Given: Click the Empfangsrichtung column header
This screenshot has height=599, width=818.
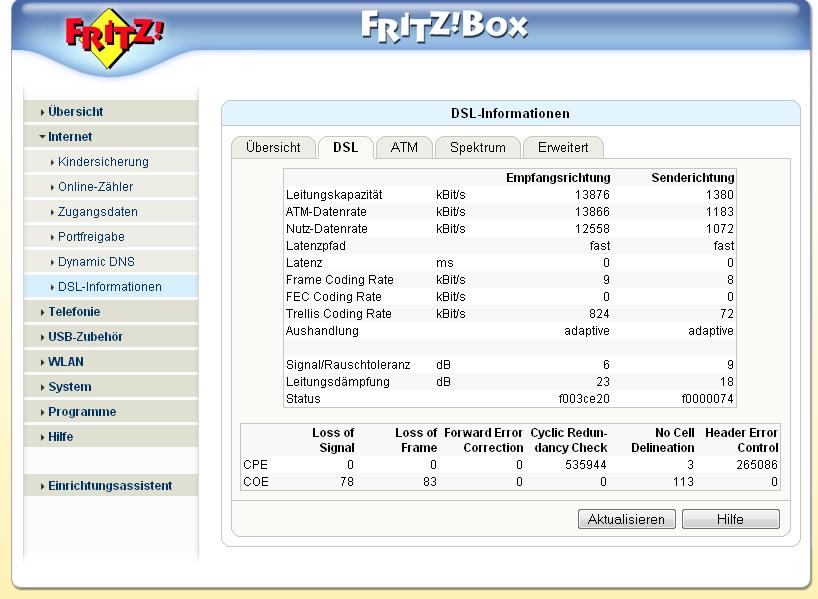Looking at the screenshot, I should 558,178.
